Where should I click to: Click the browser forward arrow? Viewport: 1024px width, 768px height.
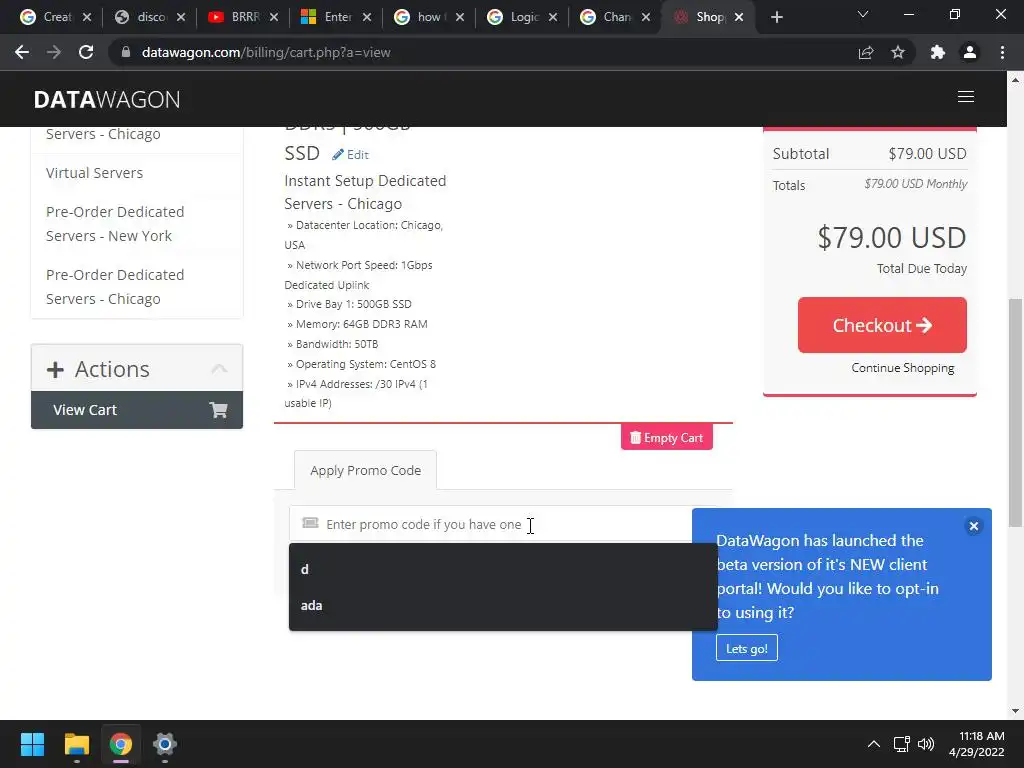click(54, 52)
